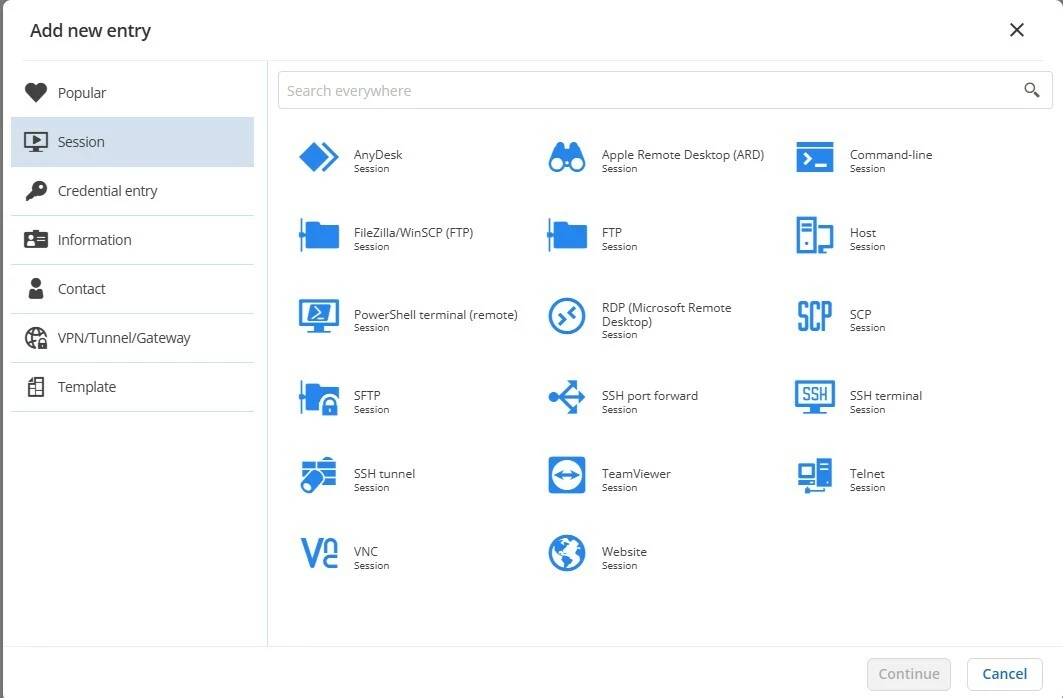
Task: Select the "Website" label
Action: click(624, 552)
